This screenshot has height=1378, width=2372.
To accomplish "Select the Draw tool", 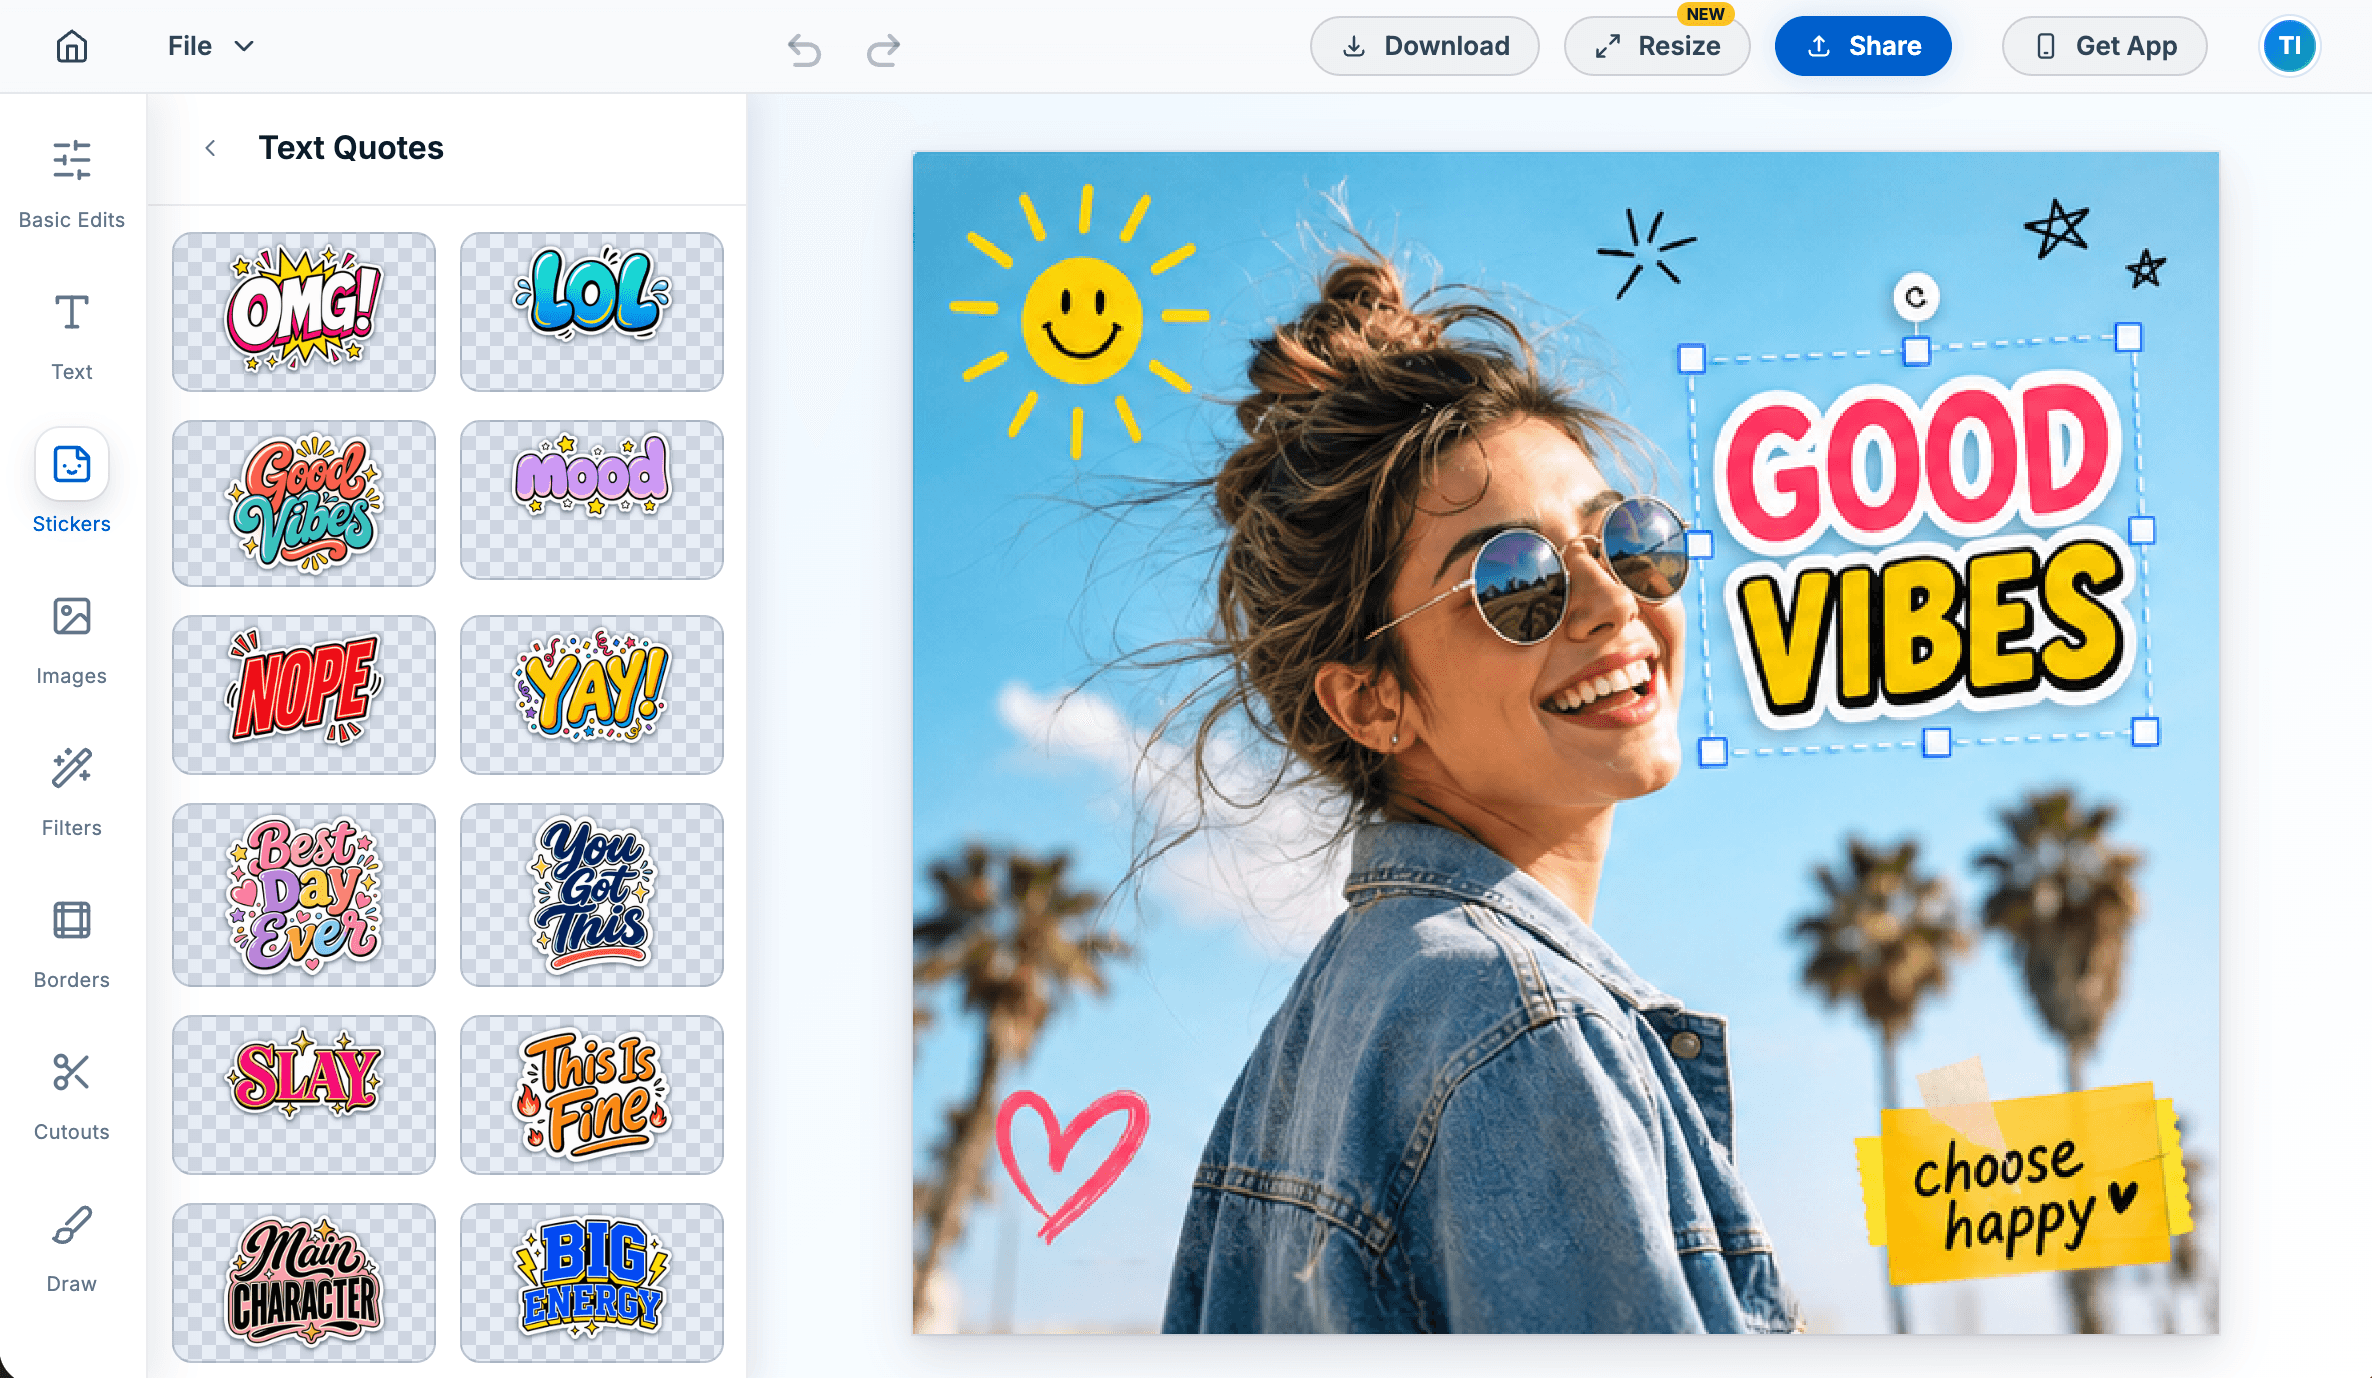I will (72, 1249).
